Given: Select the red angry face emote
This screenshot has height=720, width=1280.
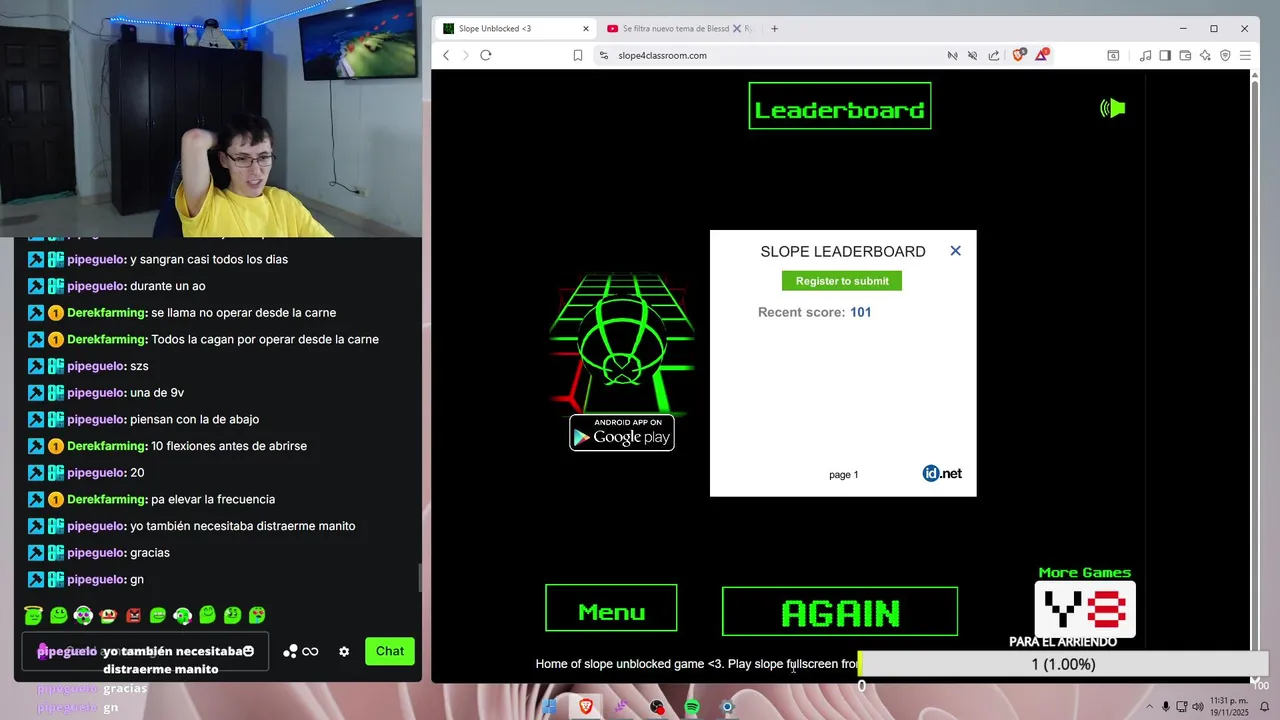Looking at the screenshot, I should click(x=133, y=615).
